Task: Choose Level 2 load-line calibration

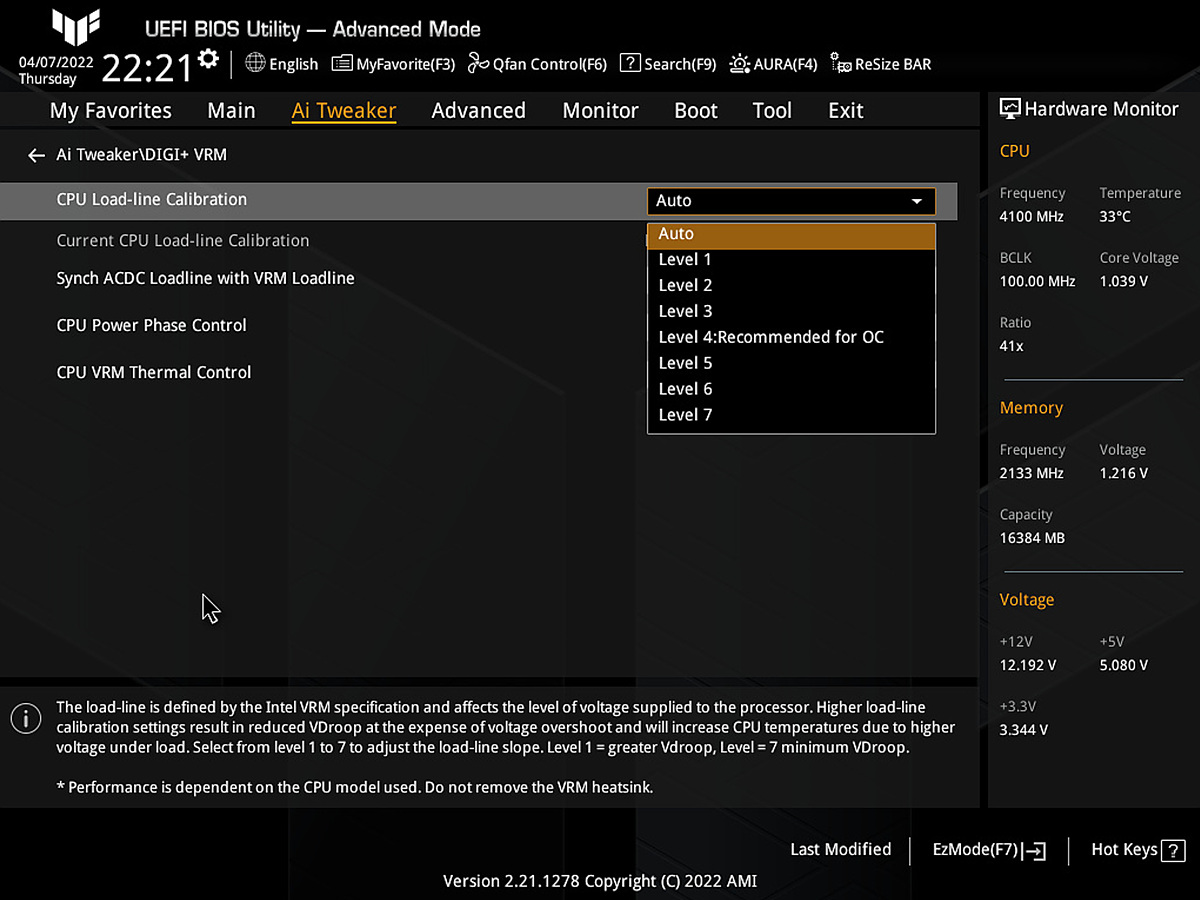Action: (791, 286)
